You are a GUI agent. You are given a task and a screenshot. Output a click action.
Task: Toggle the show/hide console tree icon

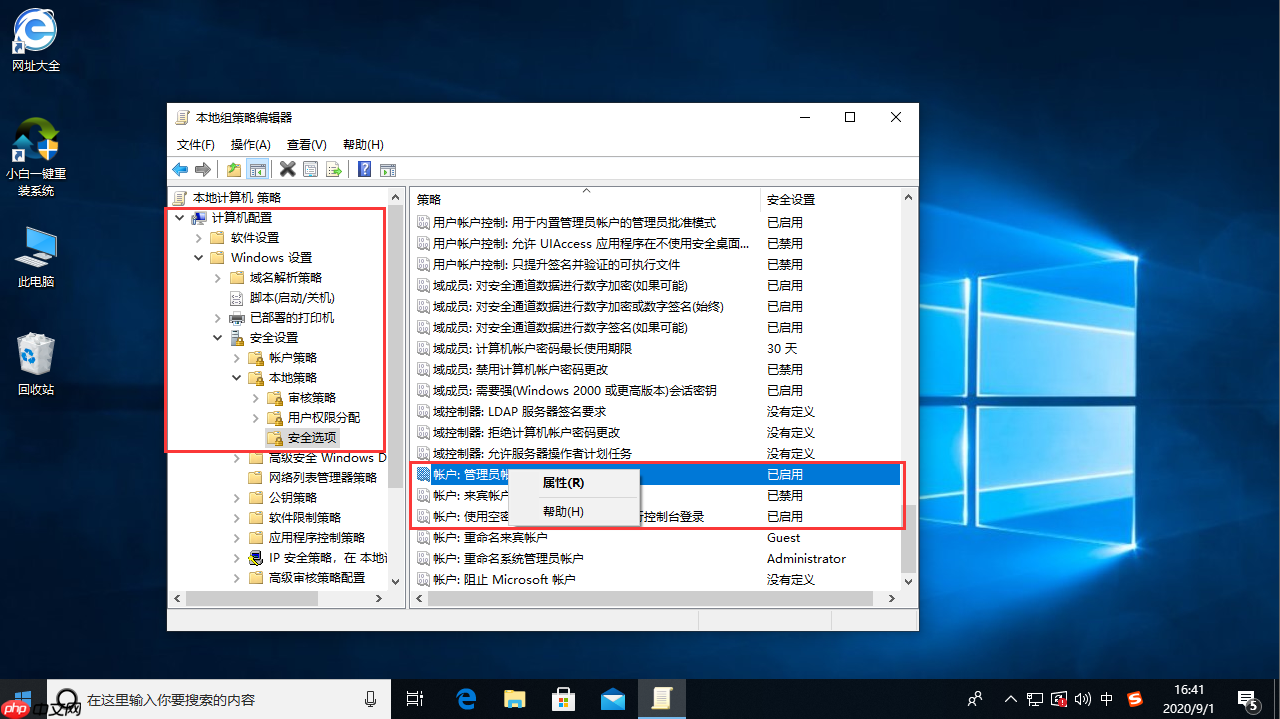pyautogui.click(x=257, y=169)
